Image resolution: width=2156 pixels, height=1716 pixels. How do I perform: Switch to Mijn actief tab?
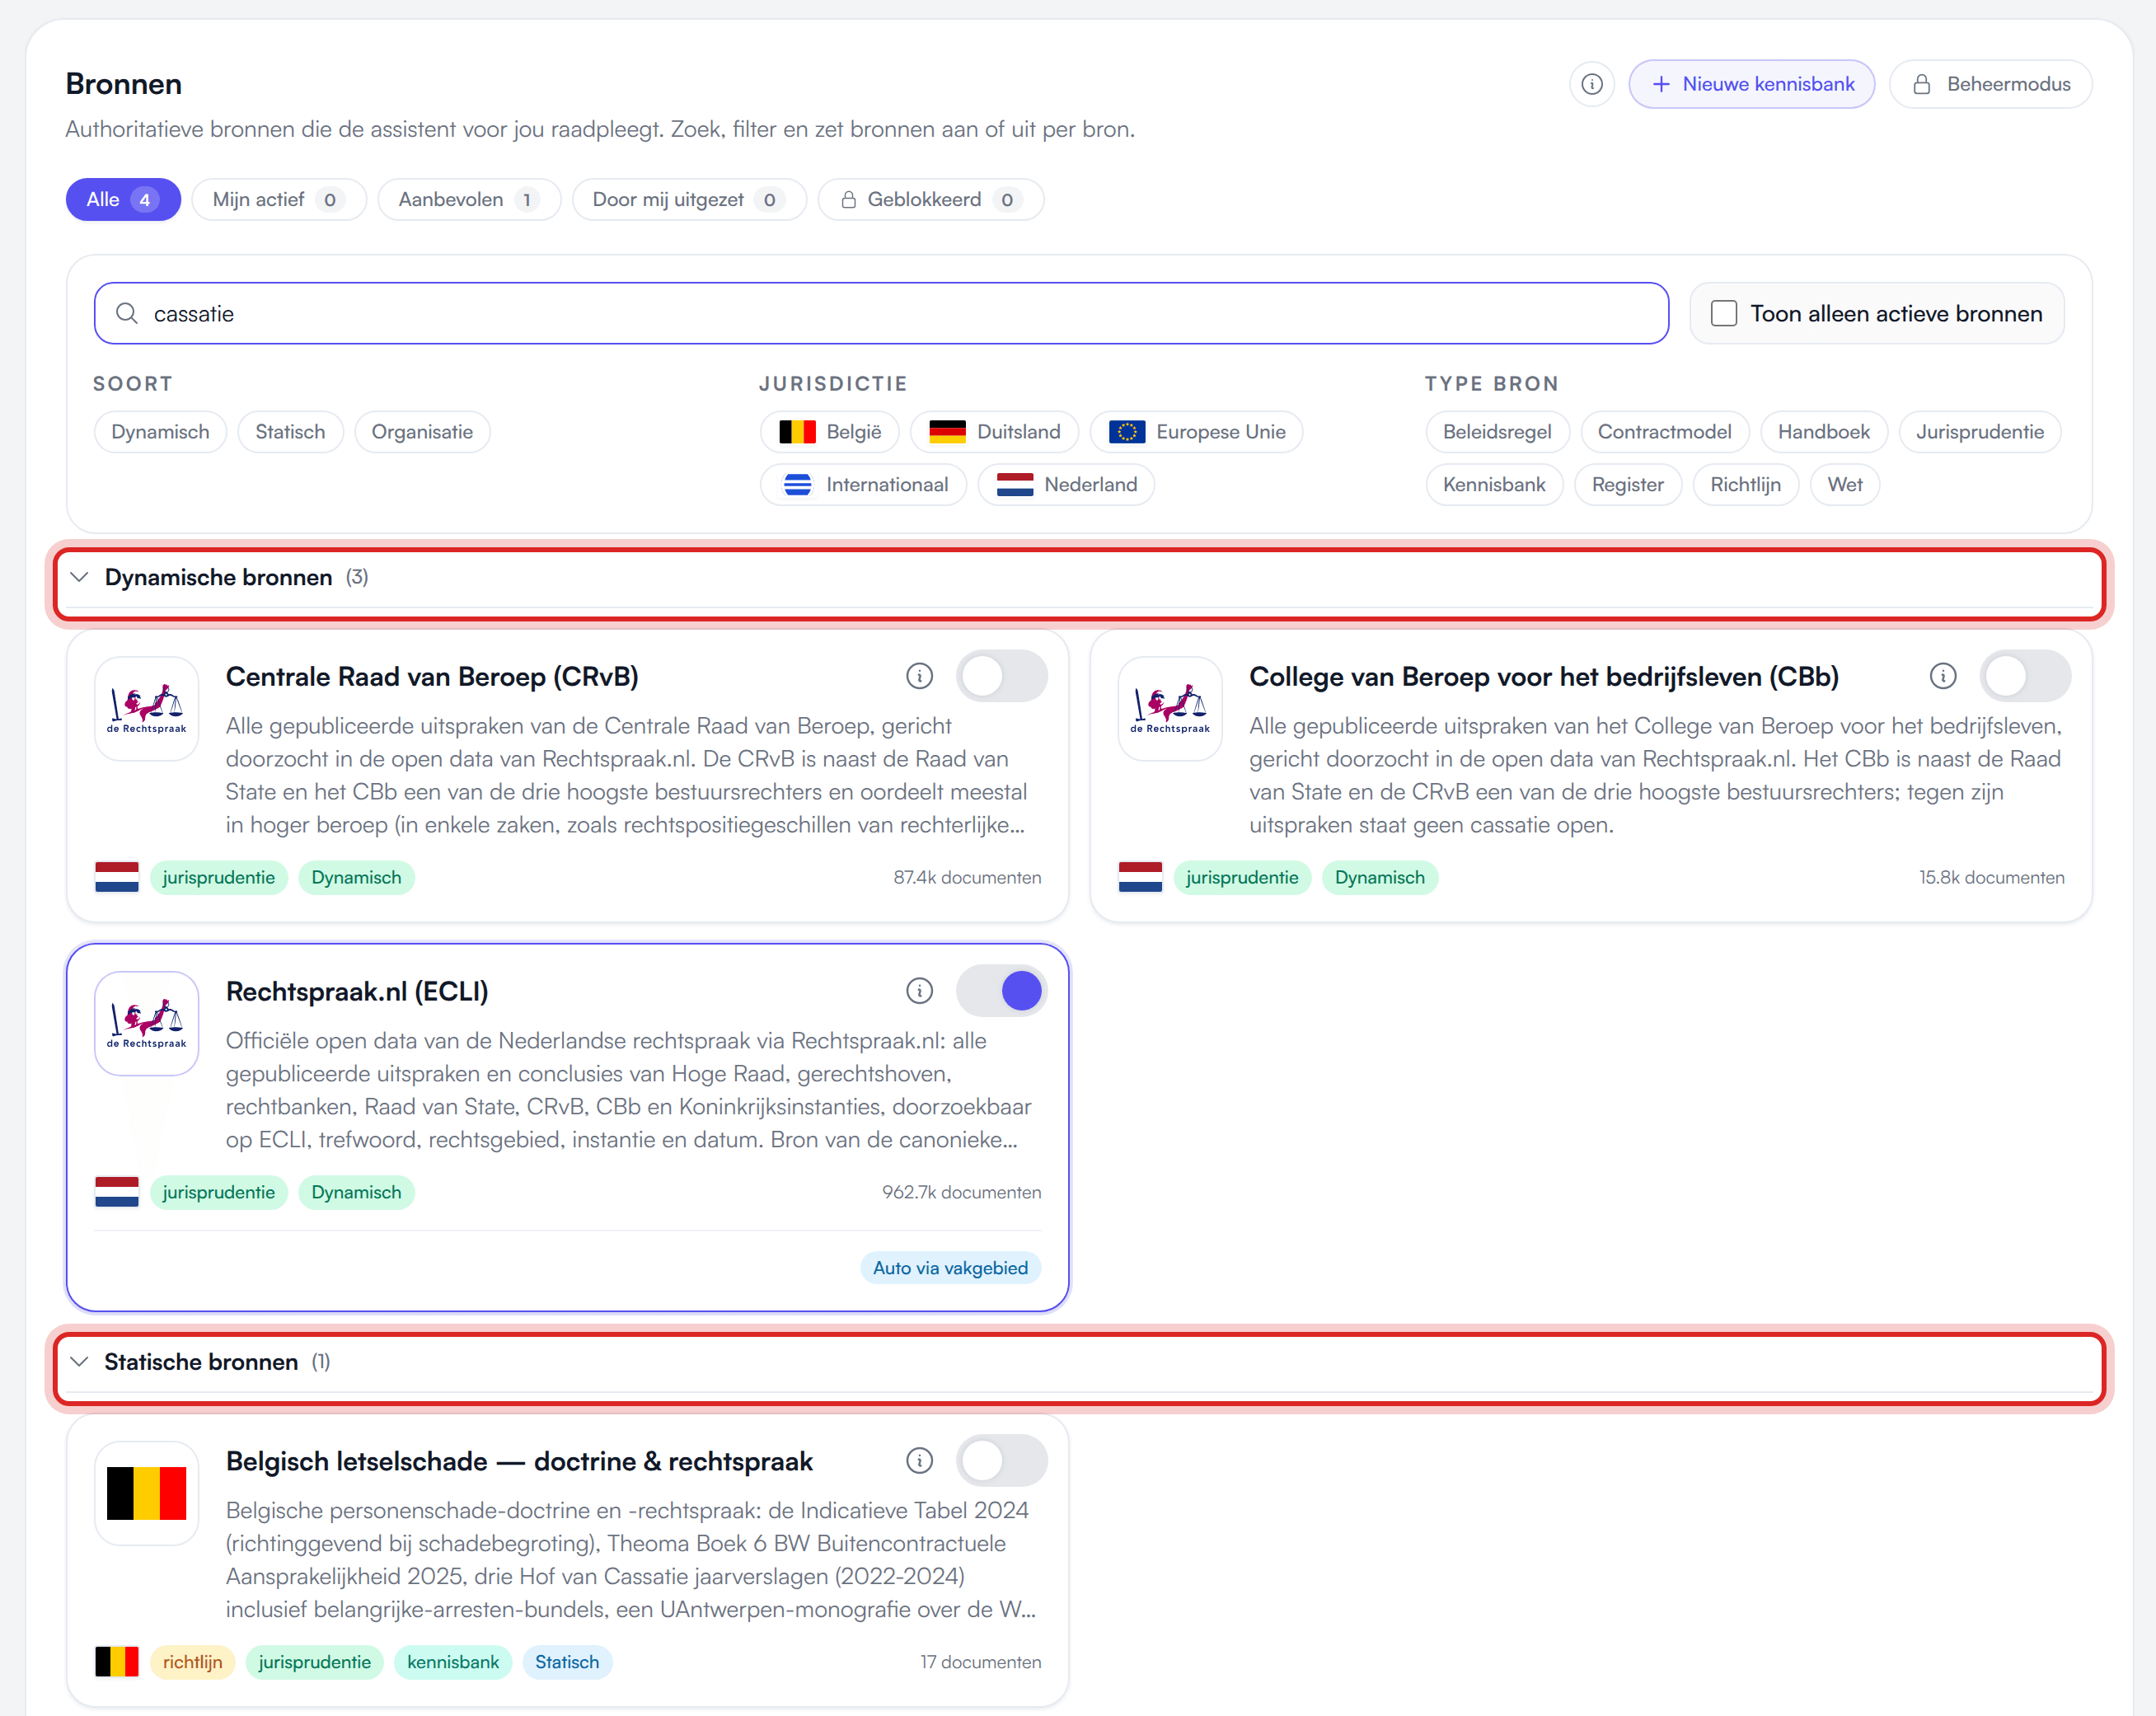(x=279, y=199)
